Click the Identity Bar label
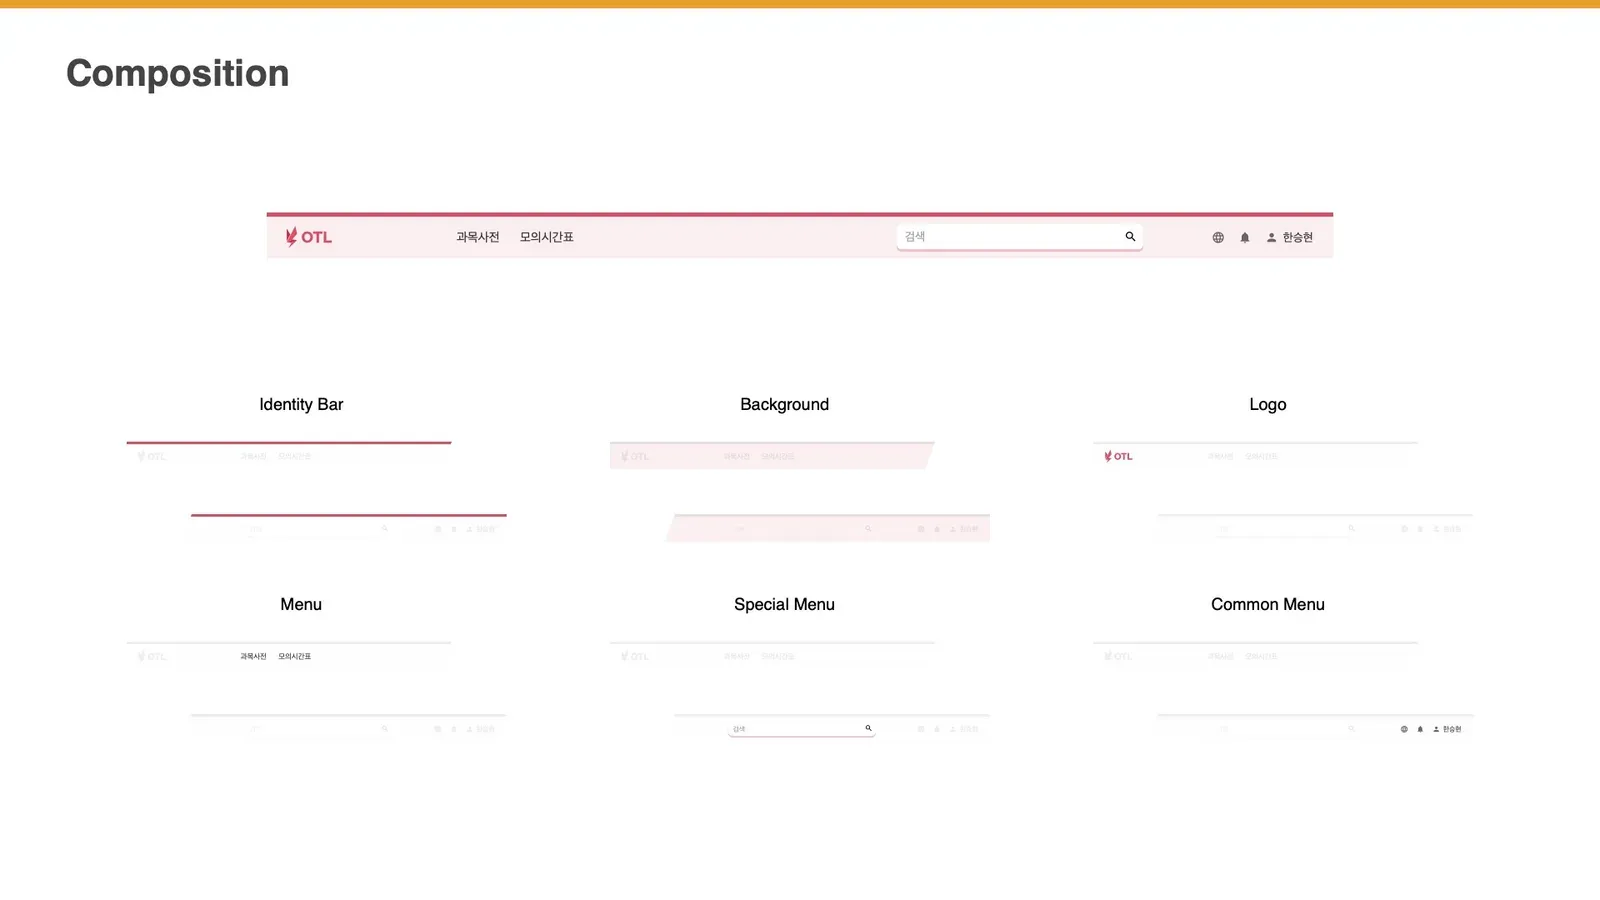Image resolution: width=1600 pixels, height=900 pixels. point(301,404)
